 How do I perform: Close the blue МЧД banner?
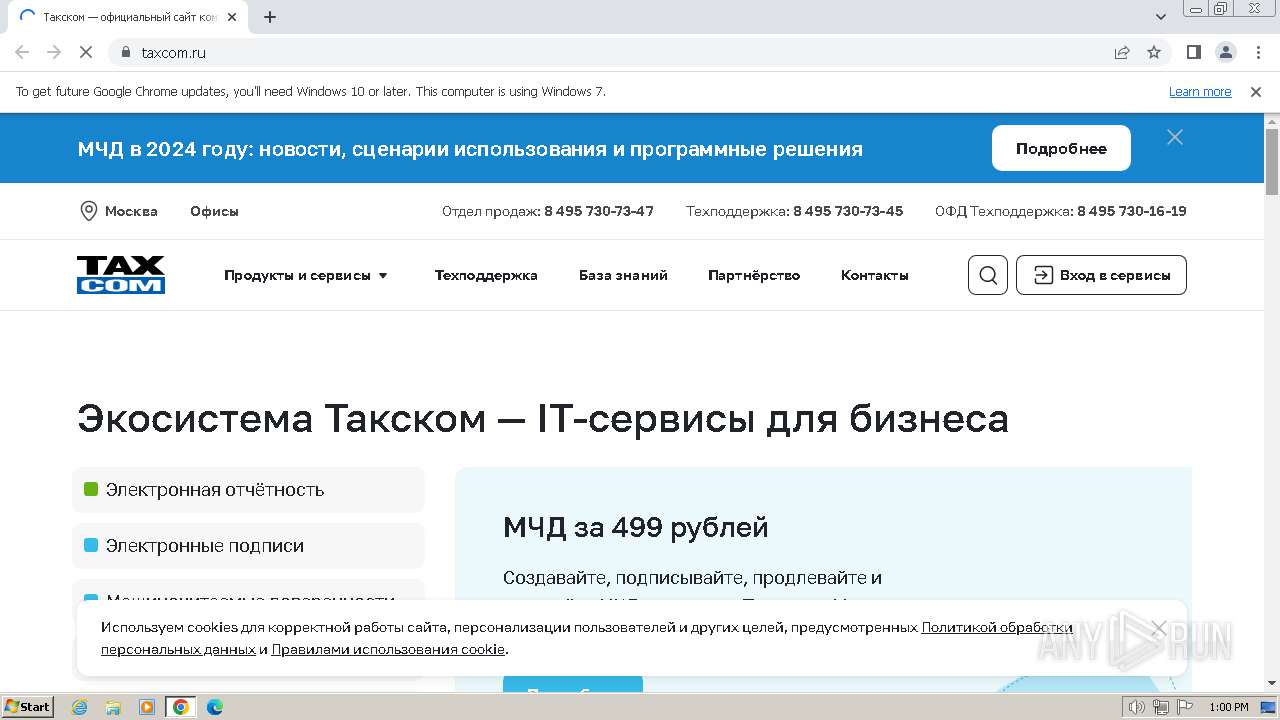[1175, 137]
